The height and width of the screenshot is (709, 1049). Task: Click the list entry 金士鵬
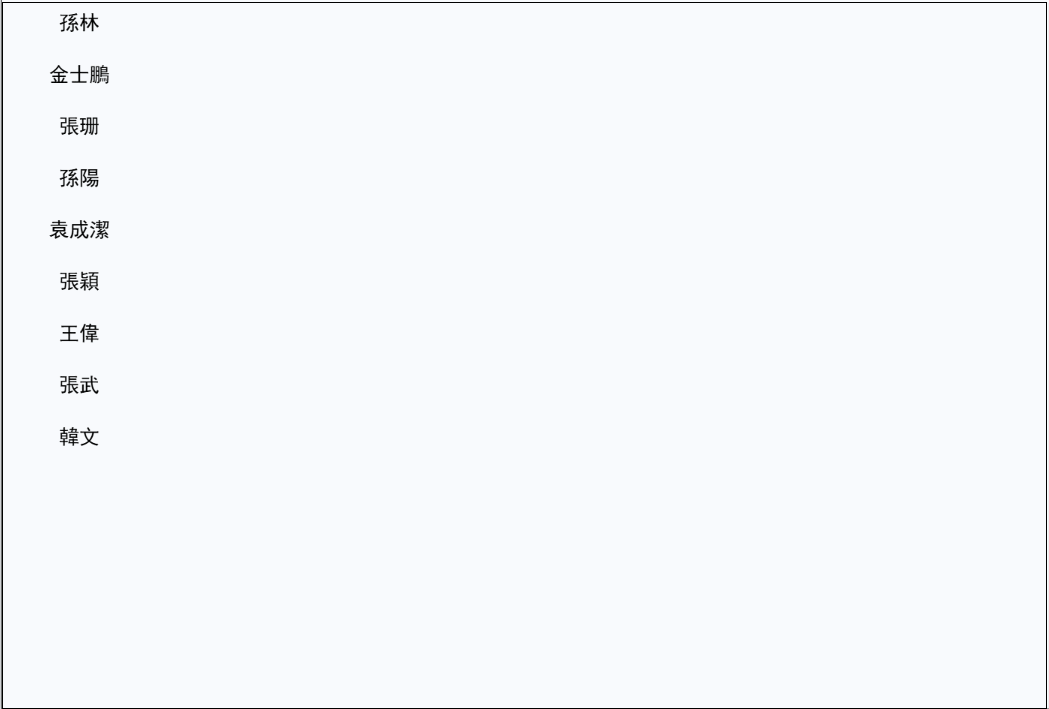tap(79, 75)
